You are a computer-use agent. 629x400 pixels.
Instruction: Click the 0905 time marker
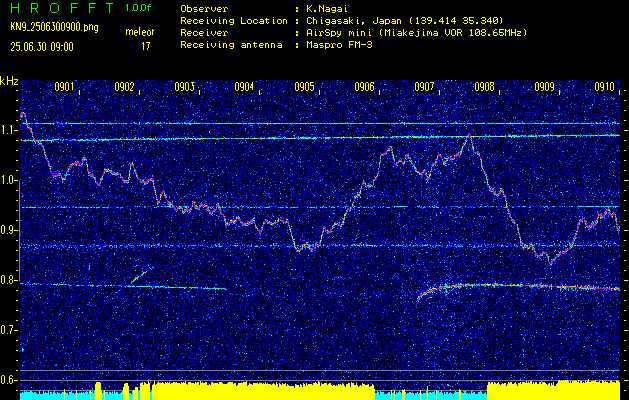click(x=304, y=87)
